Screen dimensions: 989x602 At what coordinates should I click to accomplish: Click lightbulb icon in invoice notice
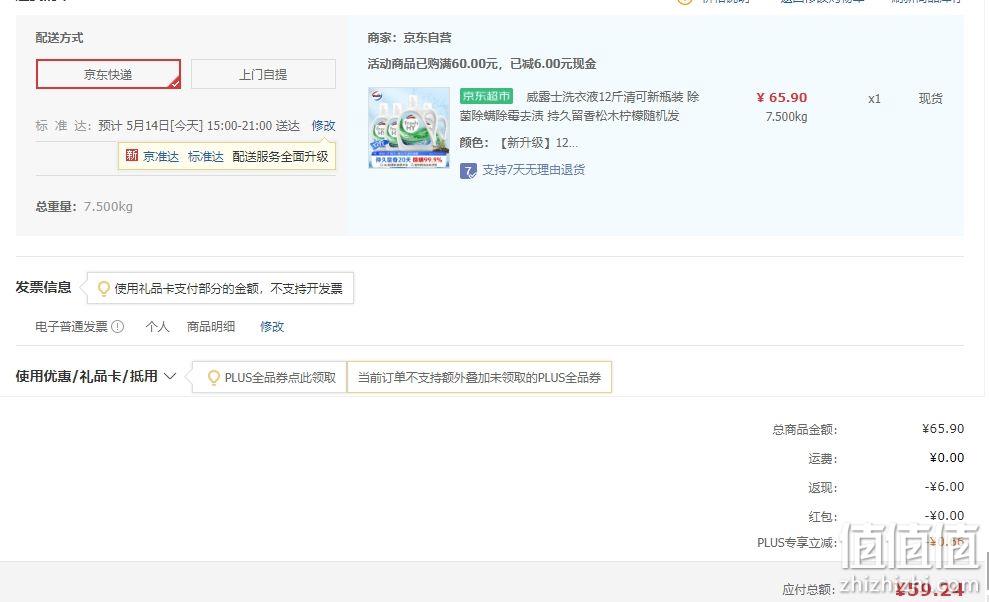(103, 288)
